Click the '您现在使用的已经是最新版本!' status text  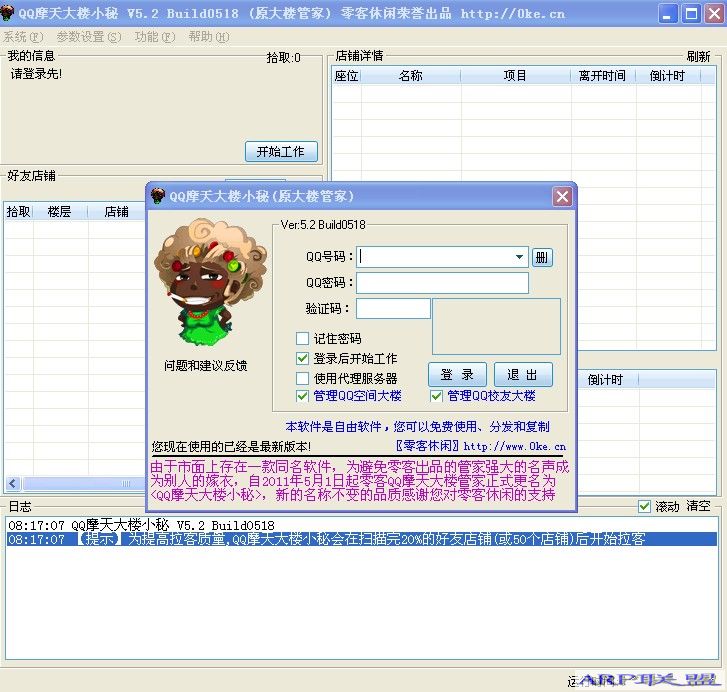coord(231,446)
